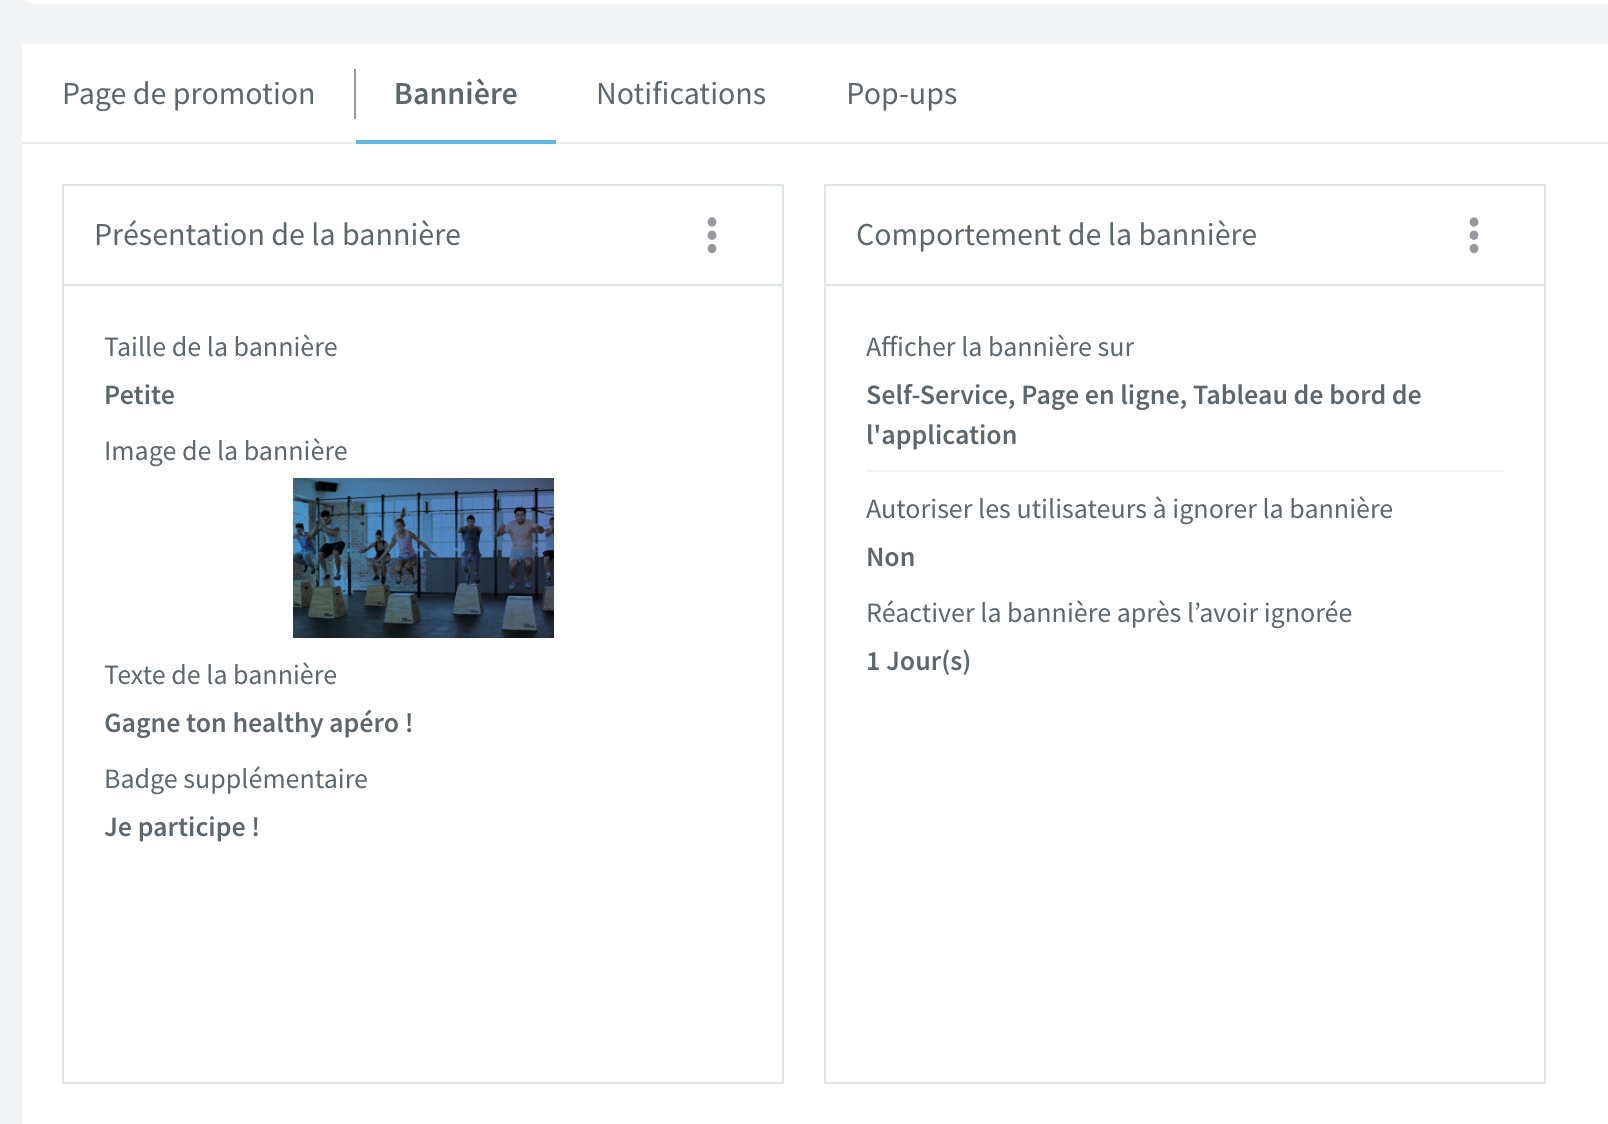Screen dimensions: 1608x1124
Task: Click the Autoriser les utilisateurs à ignorer label
Action: click(x=1130, y=509)
